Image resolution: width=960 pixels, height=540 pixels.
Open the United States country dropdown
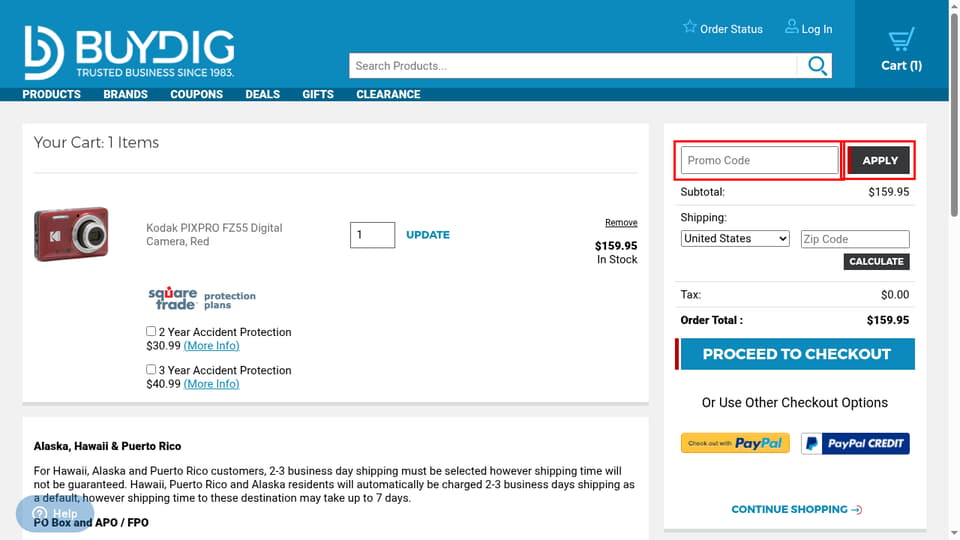click(x=735, y=239)
